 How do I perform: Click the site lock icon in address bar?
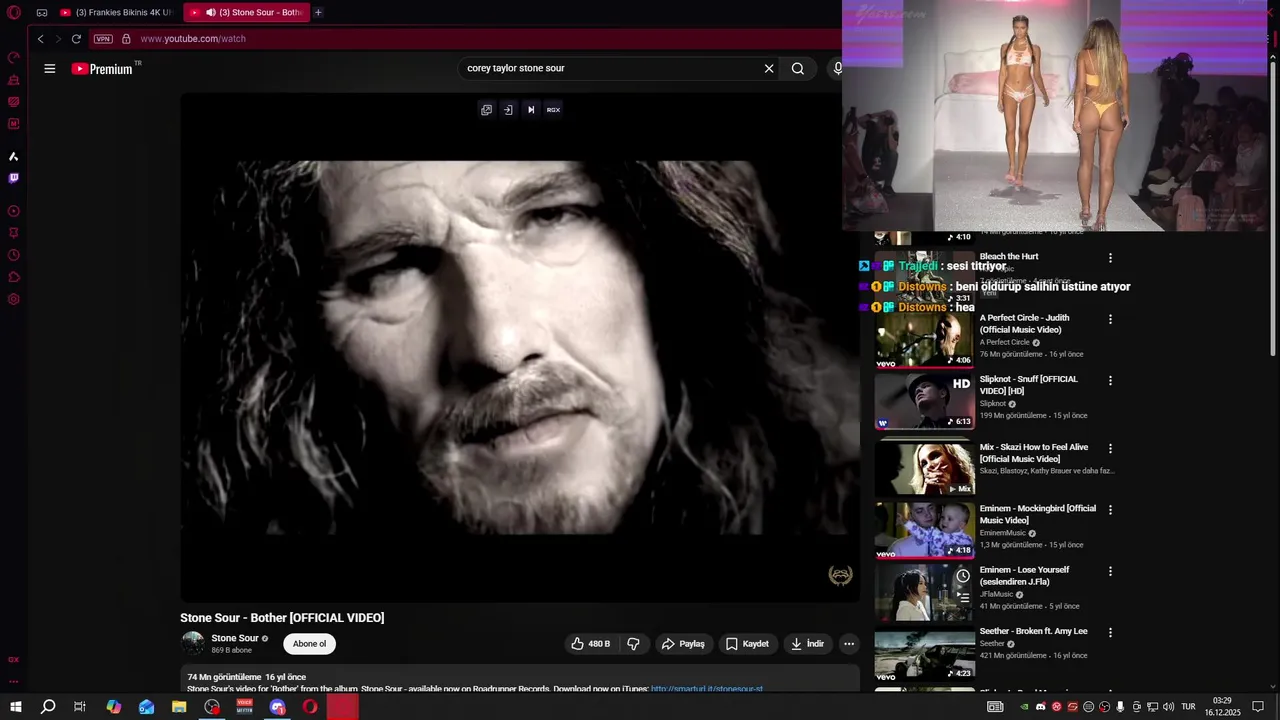[x=126, y=39]
